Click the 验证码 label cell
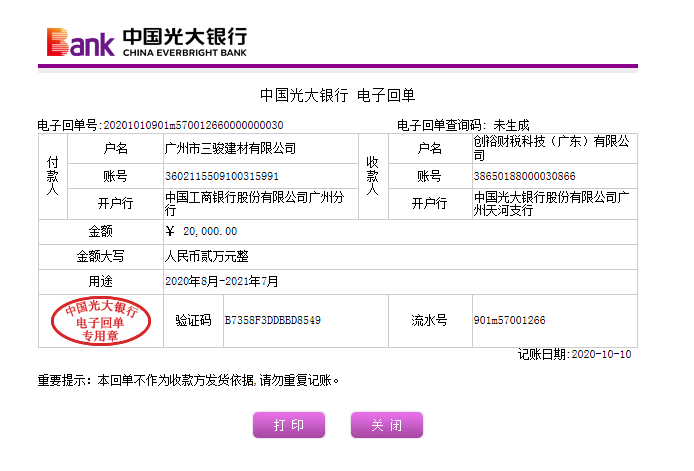The width and height of the screenshot is (694, 471). 193,320
